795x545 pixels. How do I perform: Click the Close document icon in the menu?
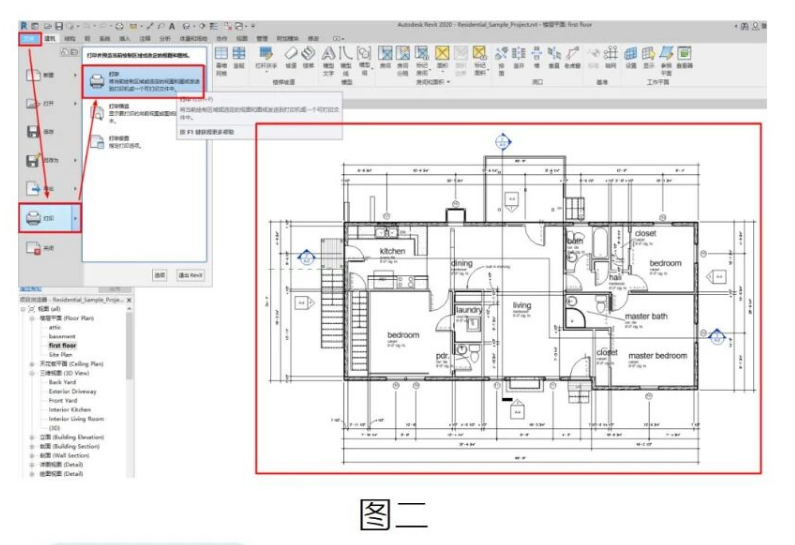pos(33,248)
